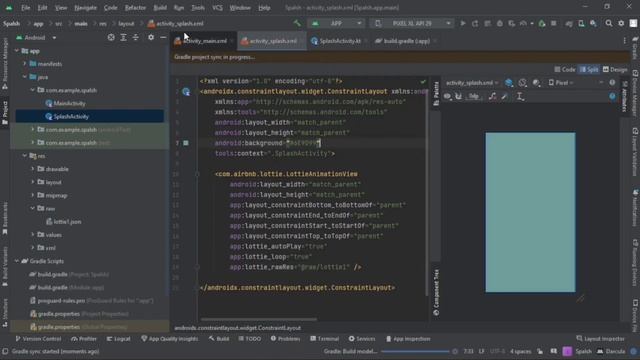Expand the drawable folder
This screenshot has width=640, height=360.
point(33,169)
